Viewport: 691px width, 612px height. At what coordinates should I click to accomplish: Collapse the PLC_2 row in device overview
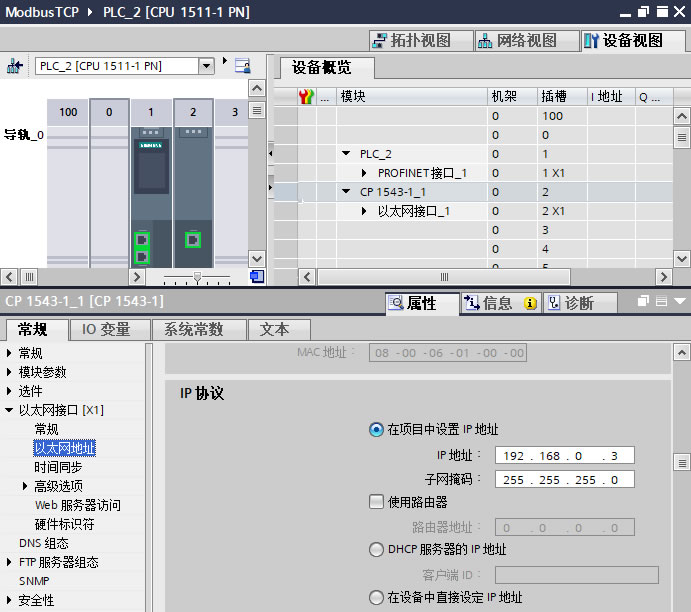346,153
